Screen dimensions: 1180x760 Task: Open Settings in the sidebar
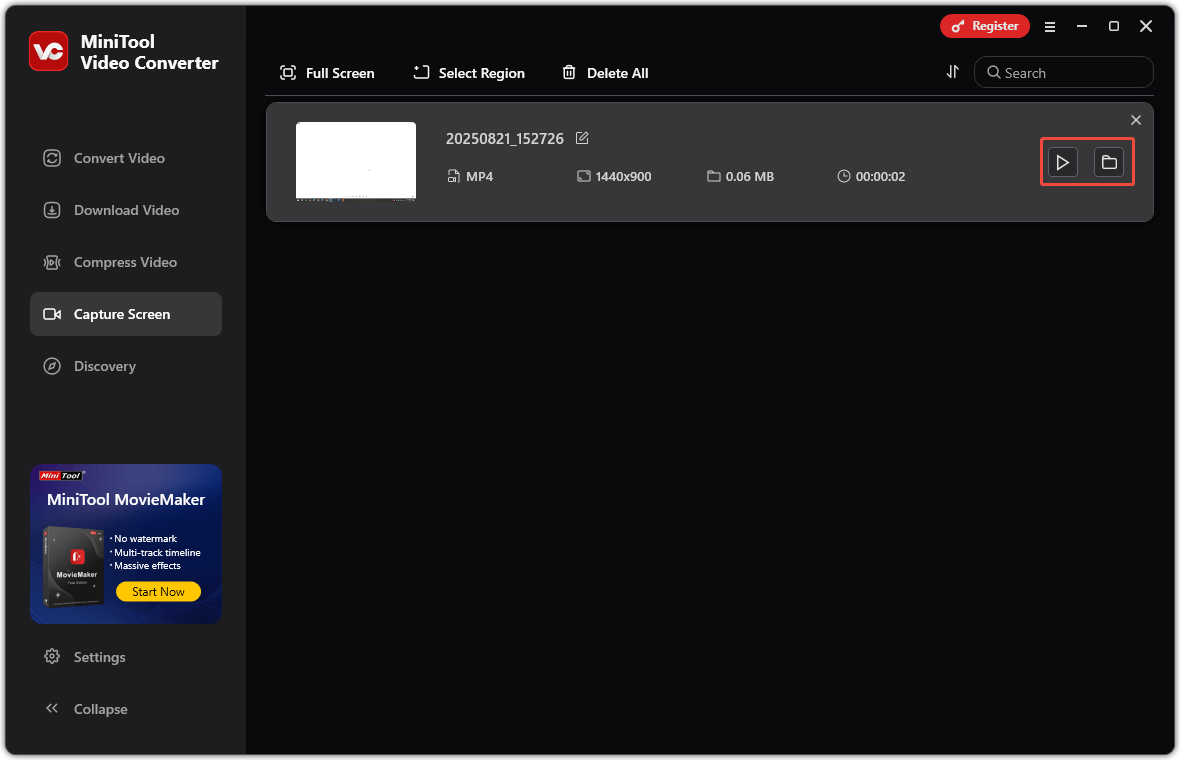(x=126, y=657)
